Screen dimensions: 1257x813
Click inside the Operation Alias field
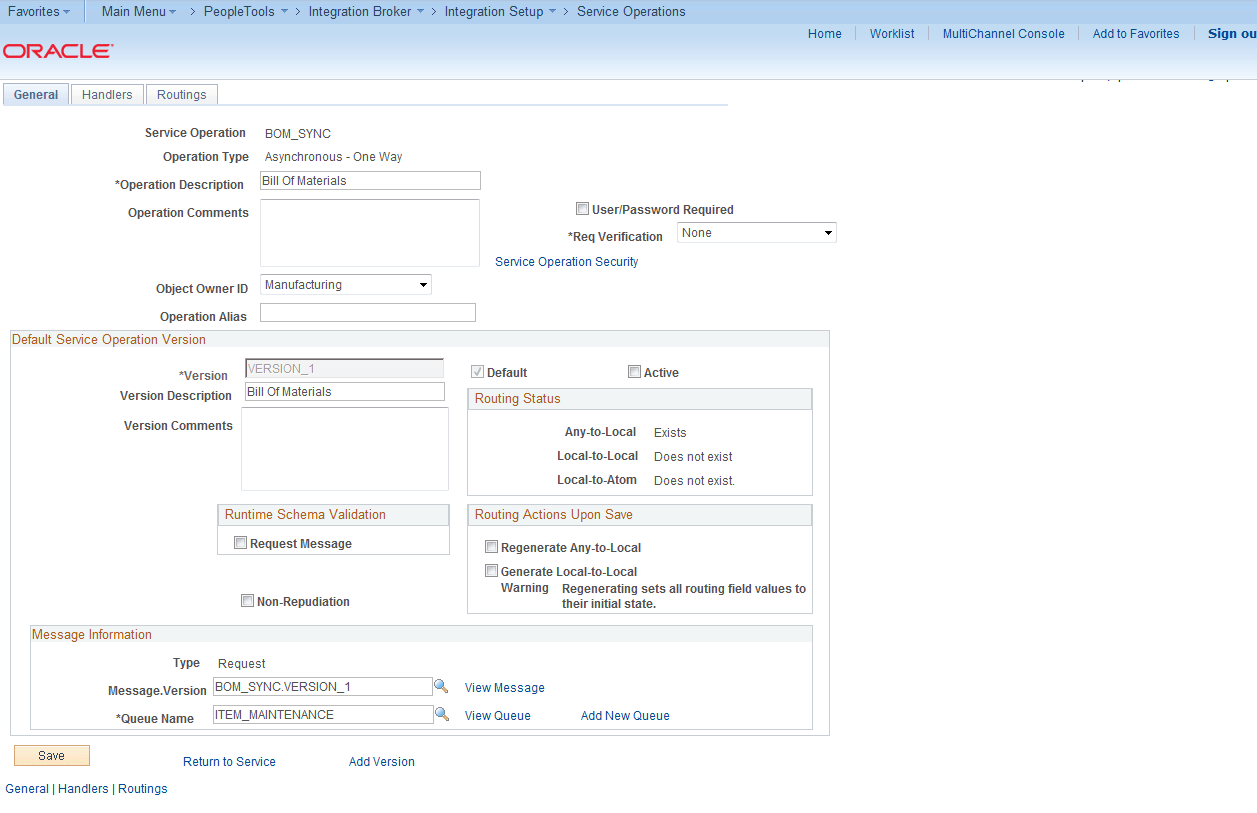367,312
